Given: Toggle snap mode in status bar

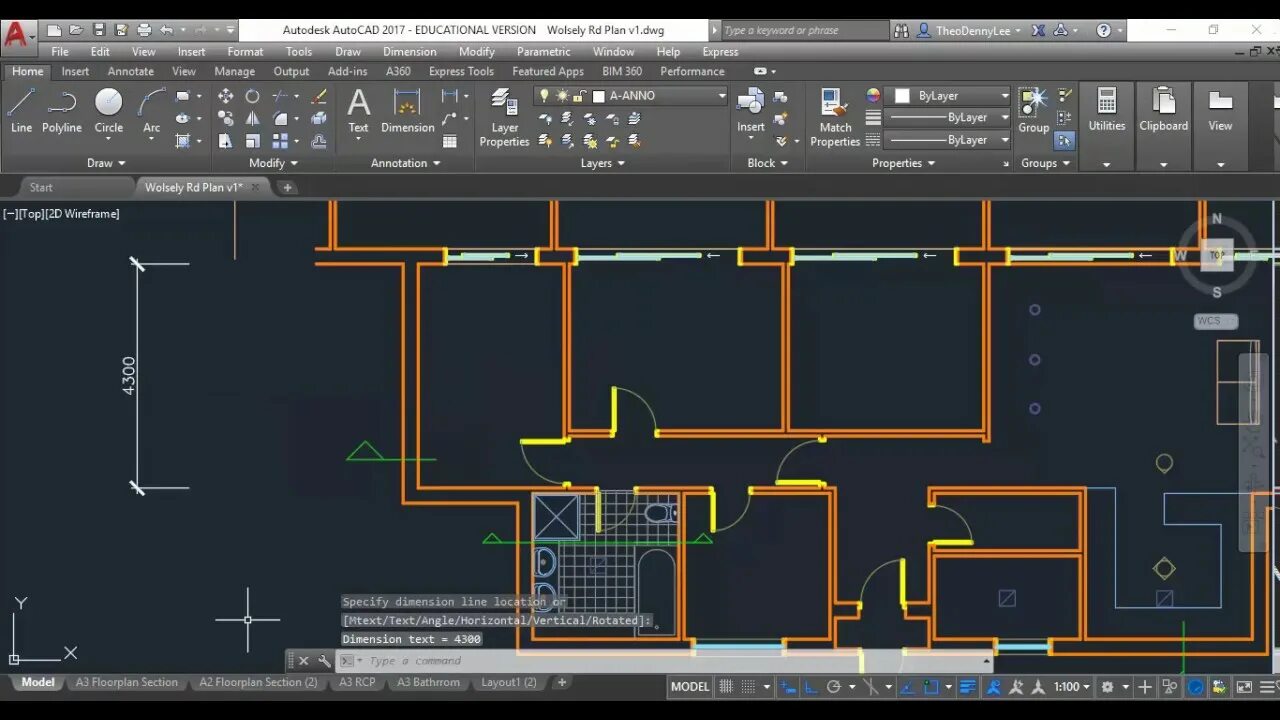Looking at the screenshot, I should click(x=748, y=687).
